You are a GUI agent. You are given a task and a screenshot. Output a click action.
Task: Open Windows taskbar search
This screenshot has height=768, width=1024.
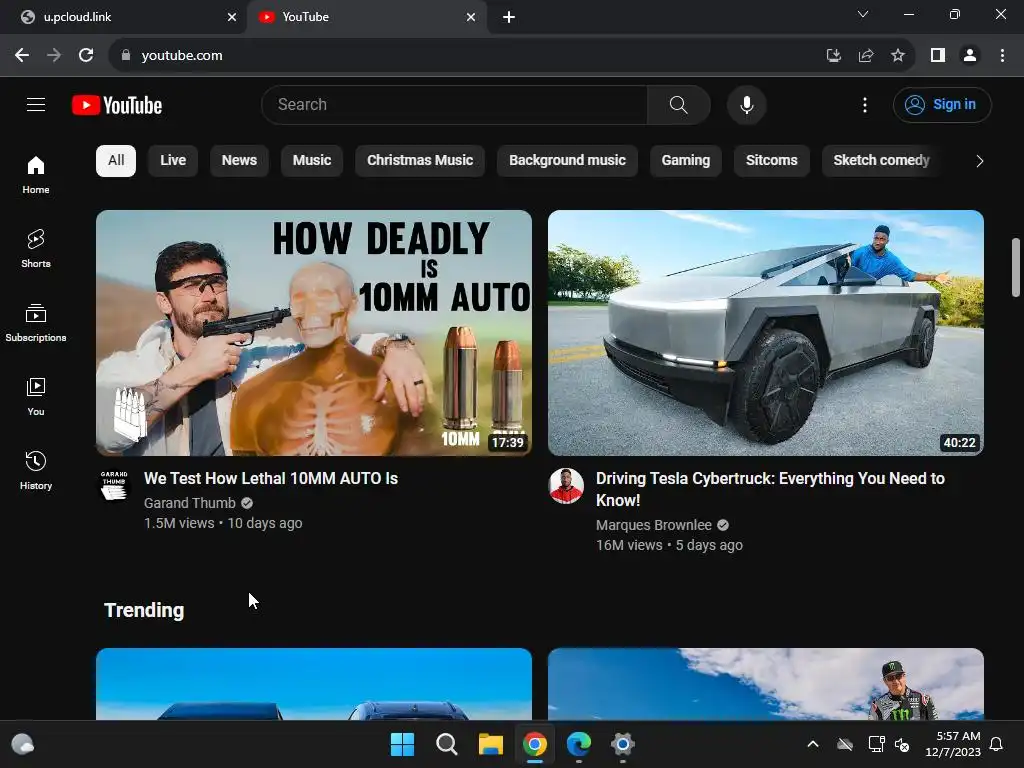tap(447, 744)
